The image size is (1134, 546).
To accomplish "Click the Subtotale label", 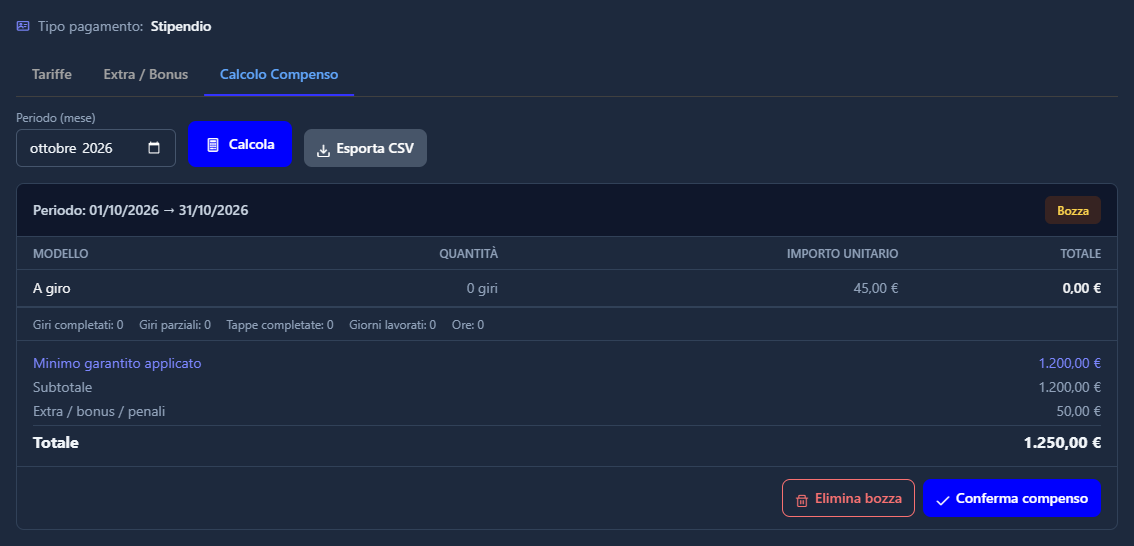I will point(62,387).
